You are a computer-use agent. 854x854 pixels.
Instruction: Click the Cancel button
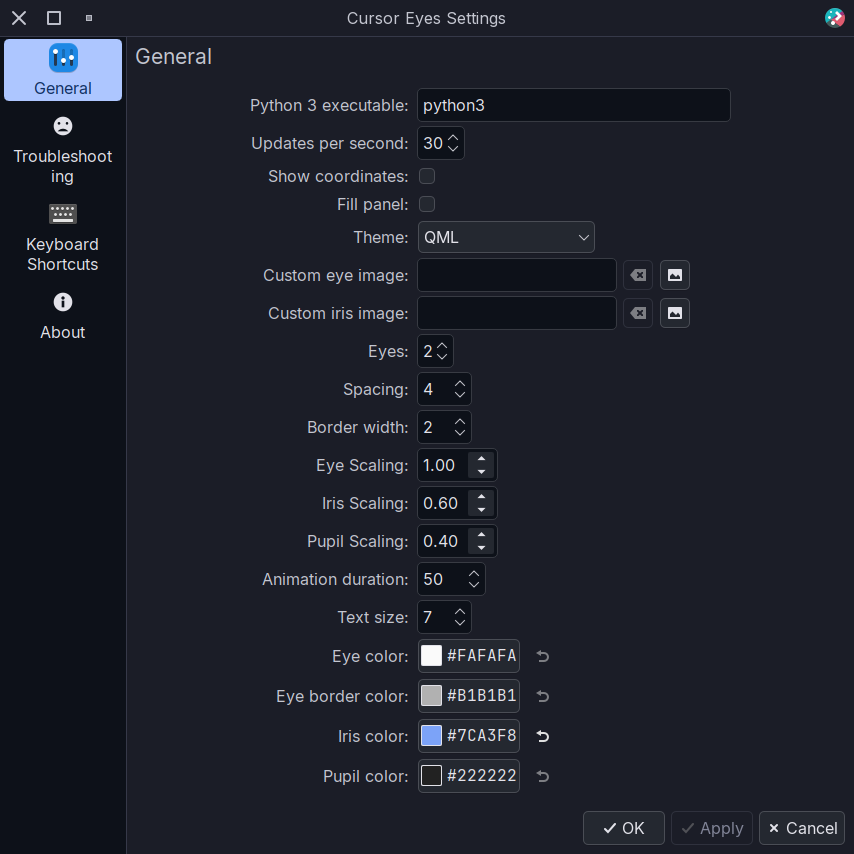click(801, 828)
